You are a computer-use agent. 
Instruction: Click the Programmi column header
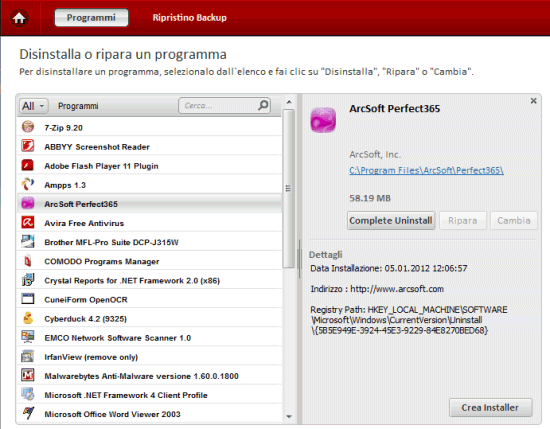pyautogui.click(x=78, y=106)
